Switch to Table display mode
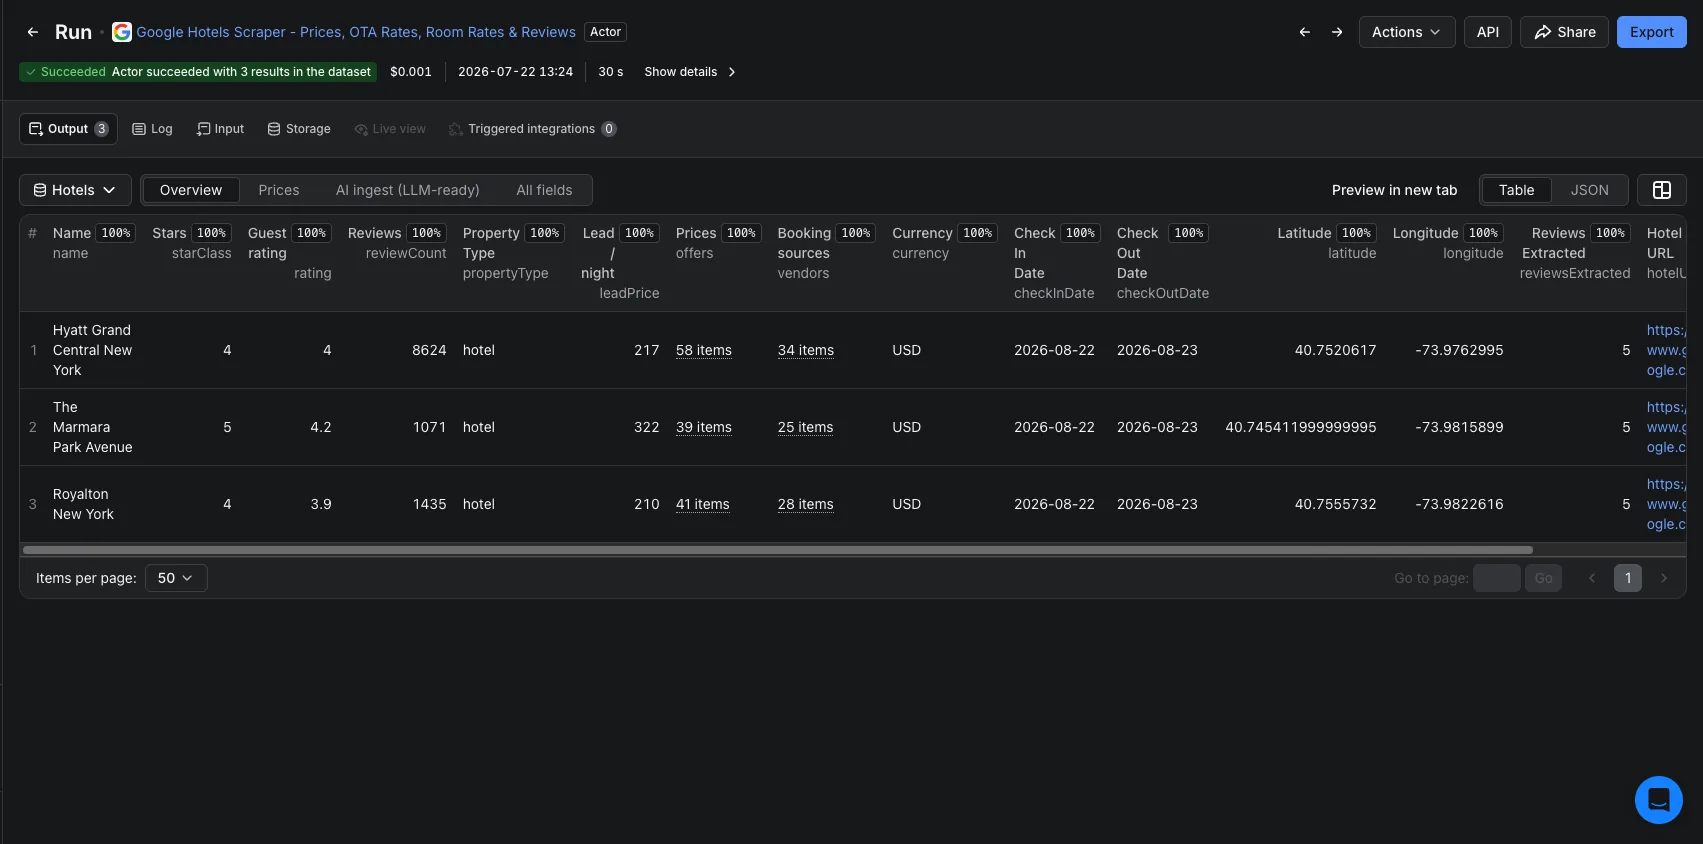 click(x=1516, y=190)
